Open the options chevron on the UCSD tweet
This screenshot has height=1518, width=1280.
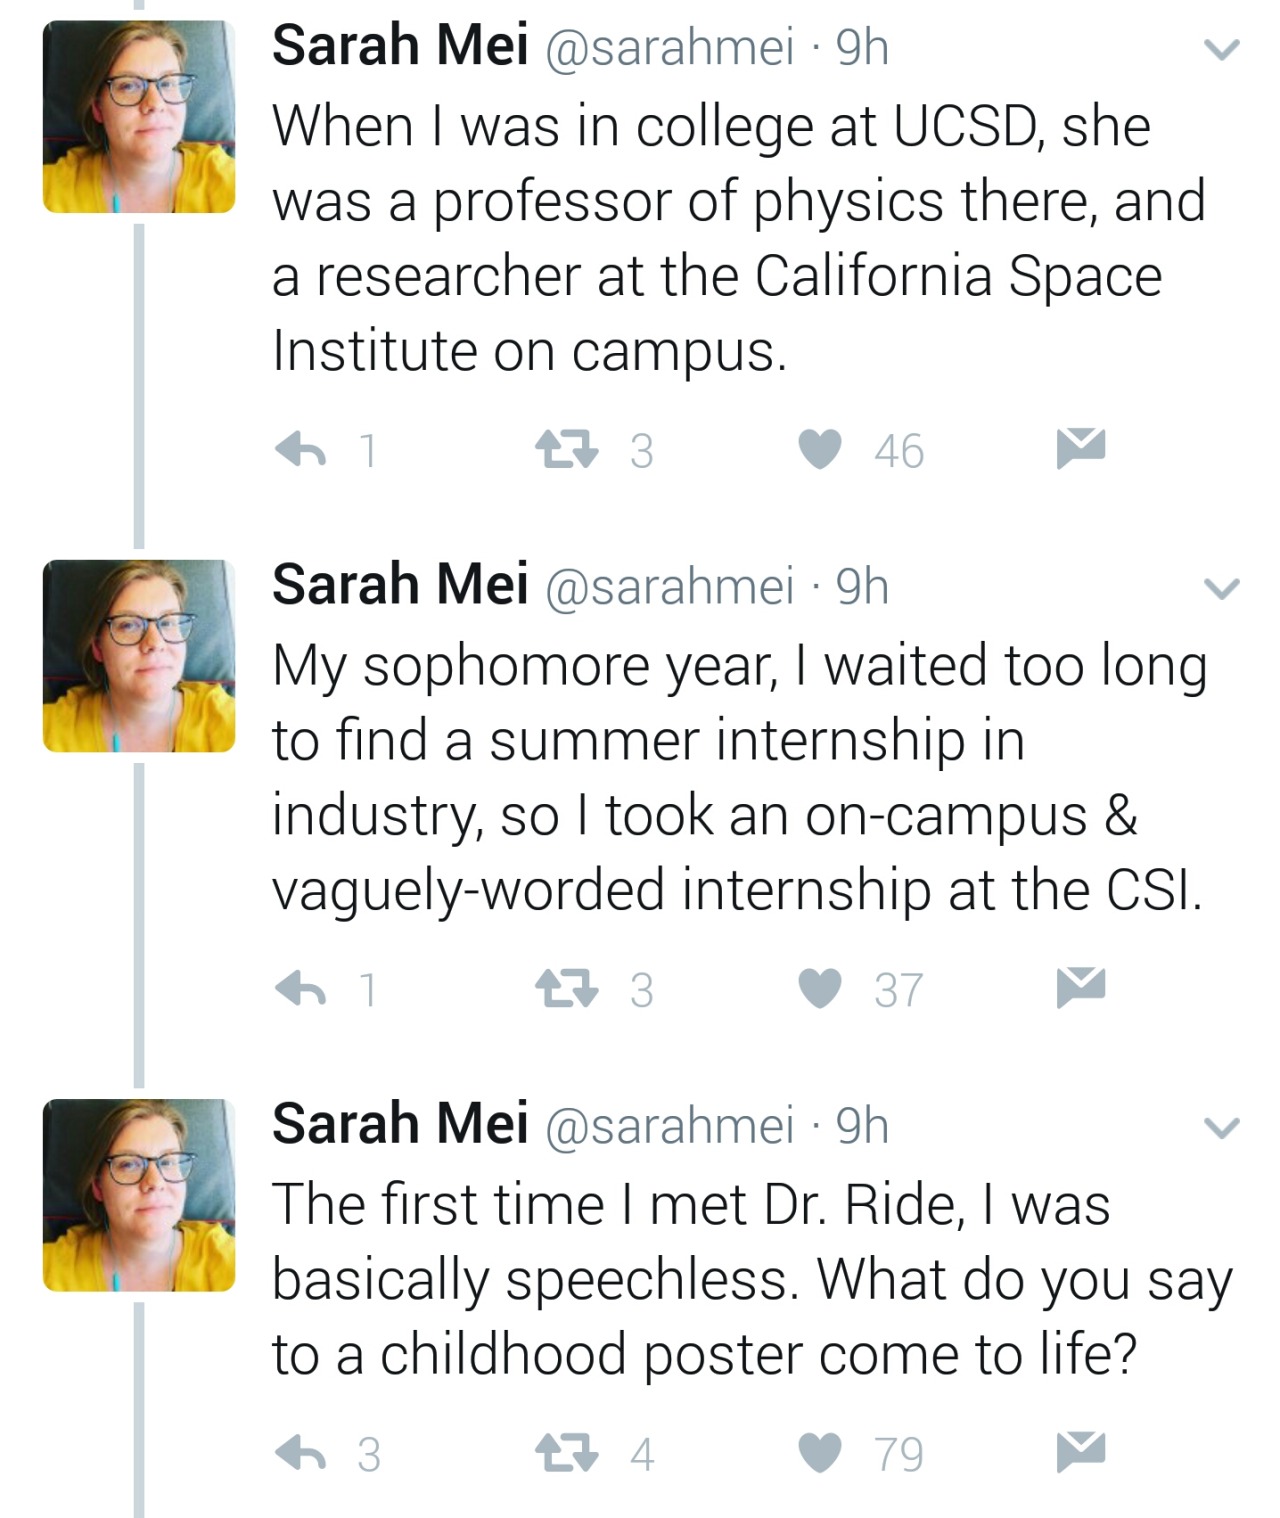pos(1221,49)
